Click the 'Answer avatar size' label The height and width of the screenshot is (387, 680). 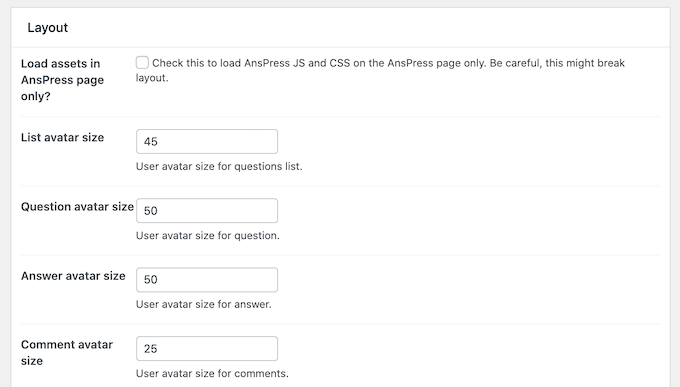point(73,276)
